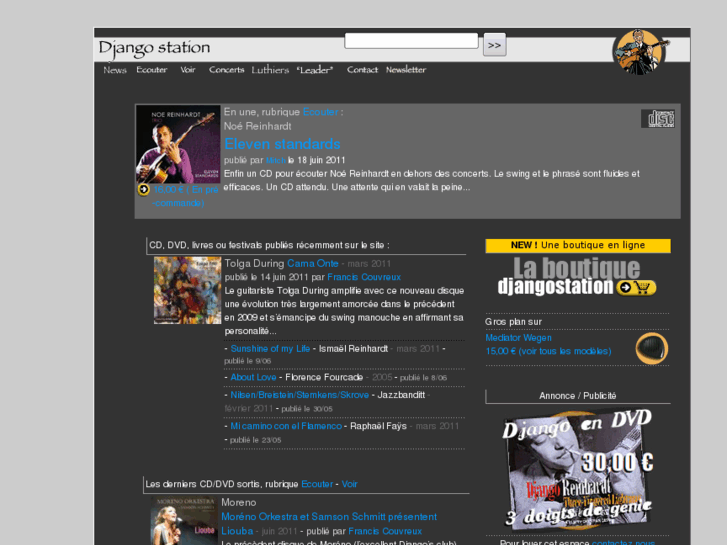
Task: Click the Django guitarist logo
Action: click(640, 52)
